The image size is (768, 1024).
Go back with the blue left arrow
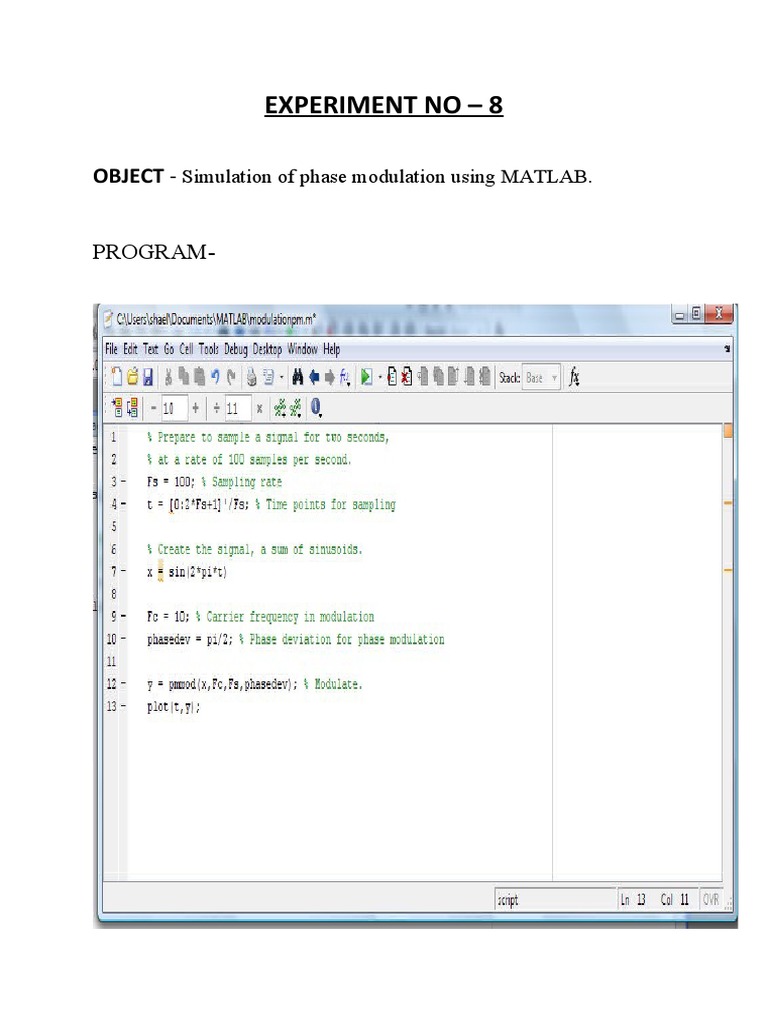314,377
